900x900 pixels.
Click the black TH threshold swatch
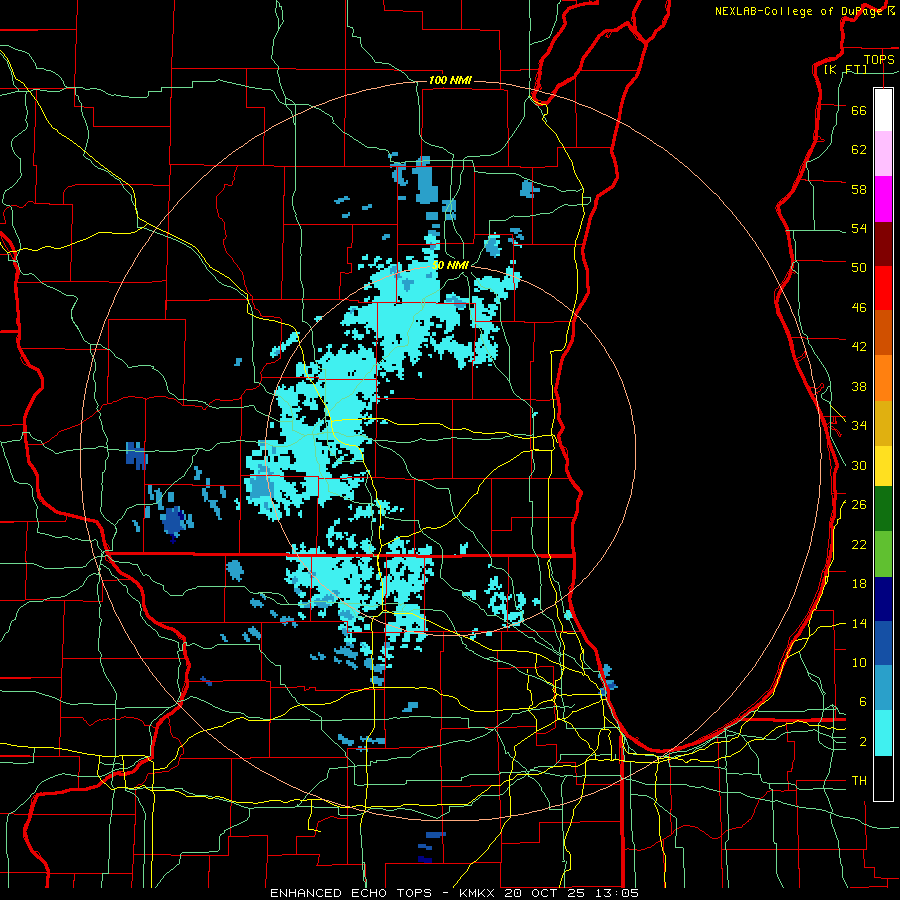click(x=883, y=778)
